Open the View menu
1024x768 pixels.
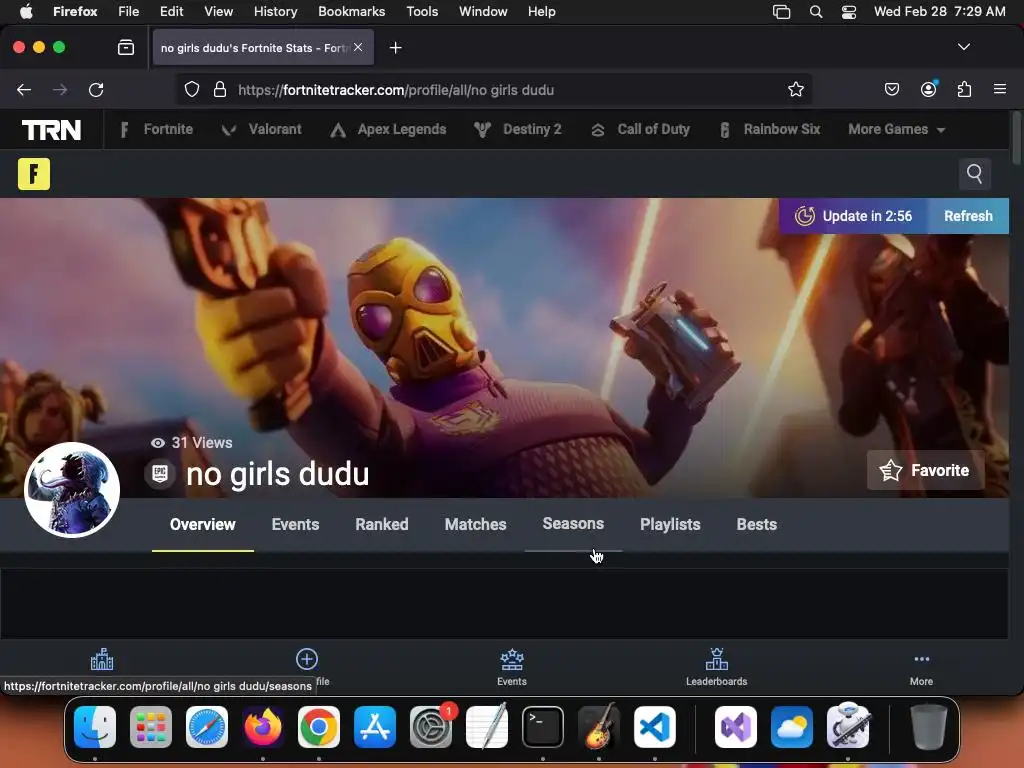(x=218, y=12)
